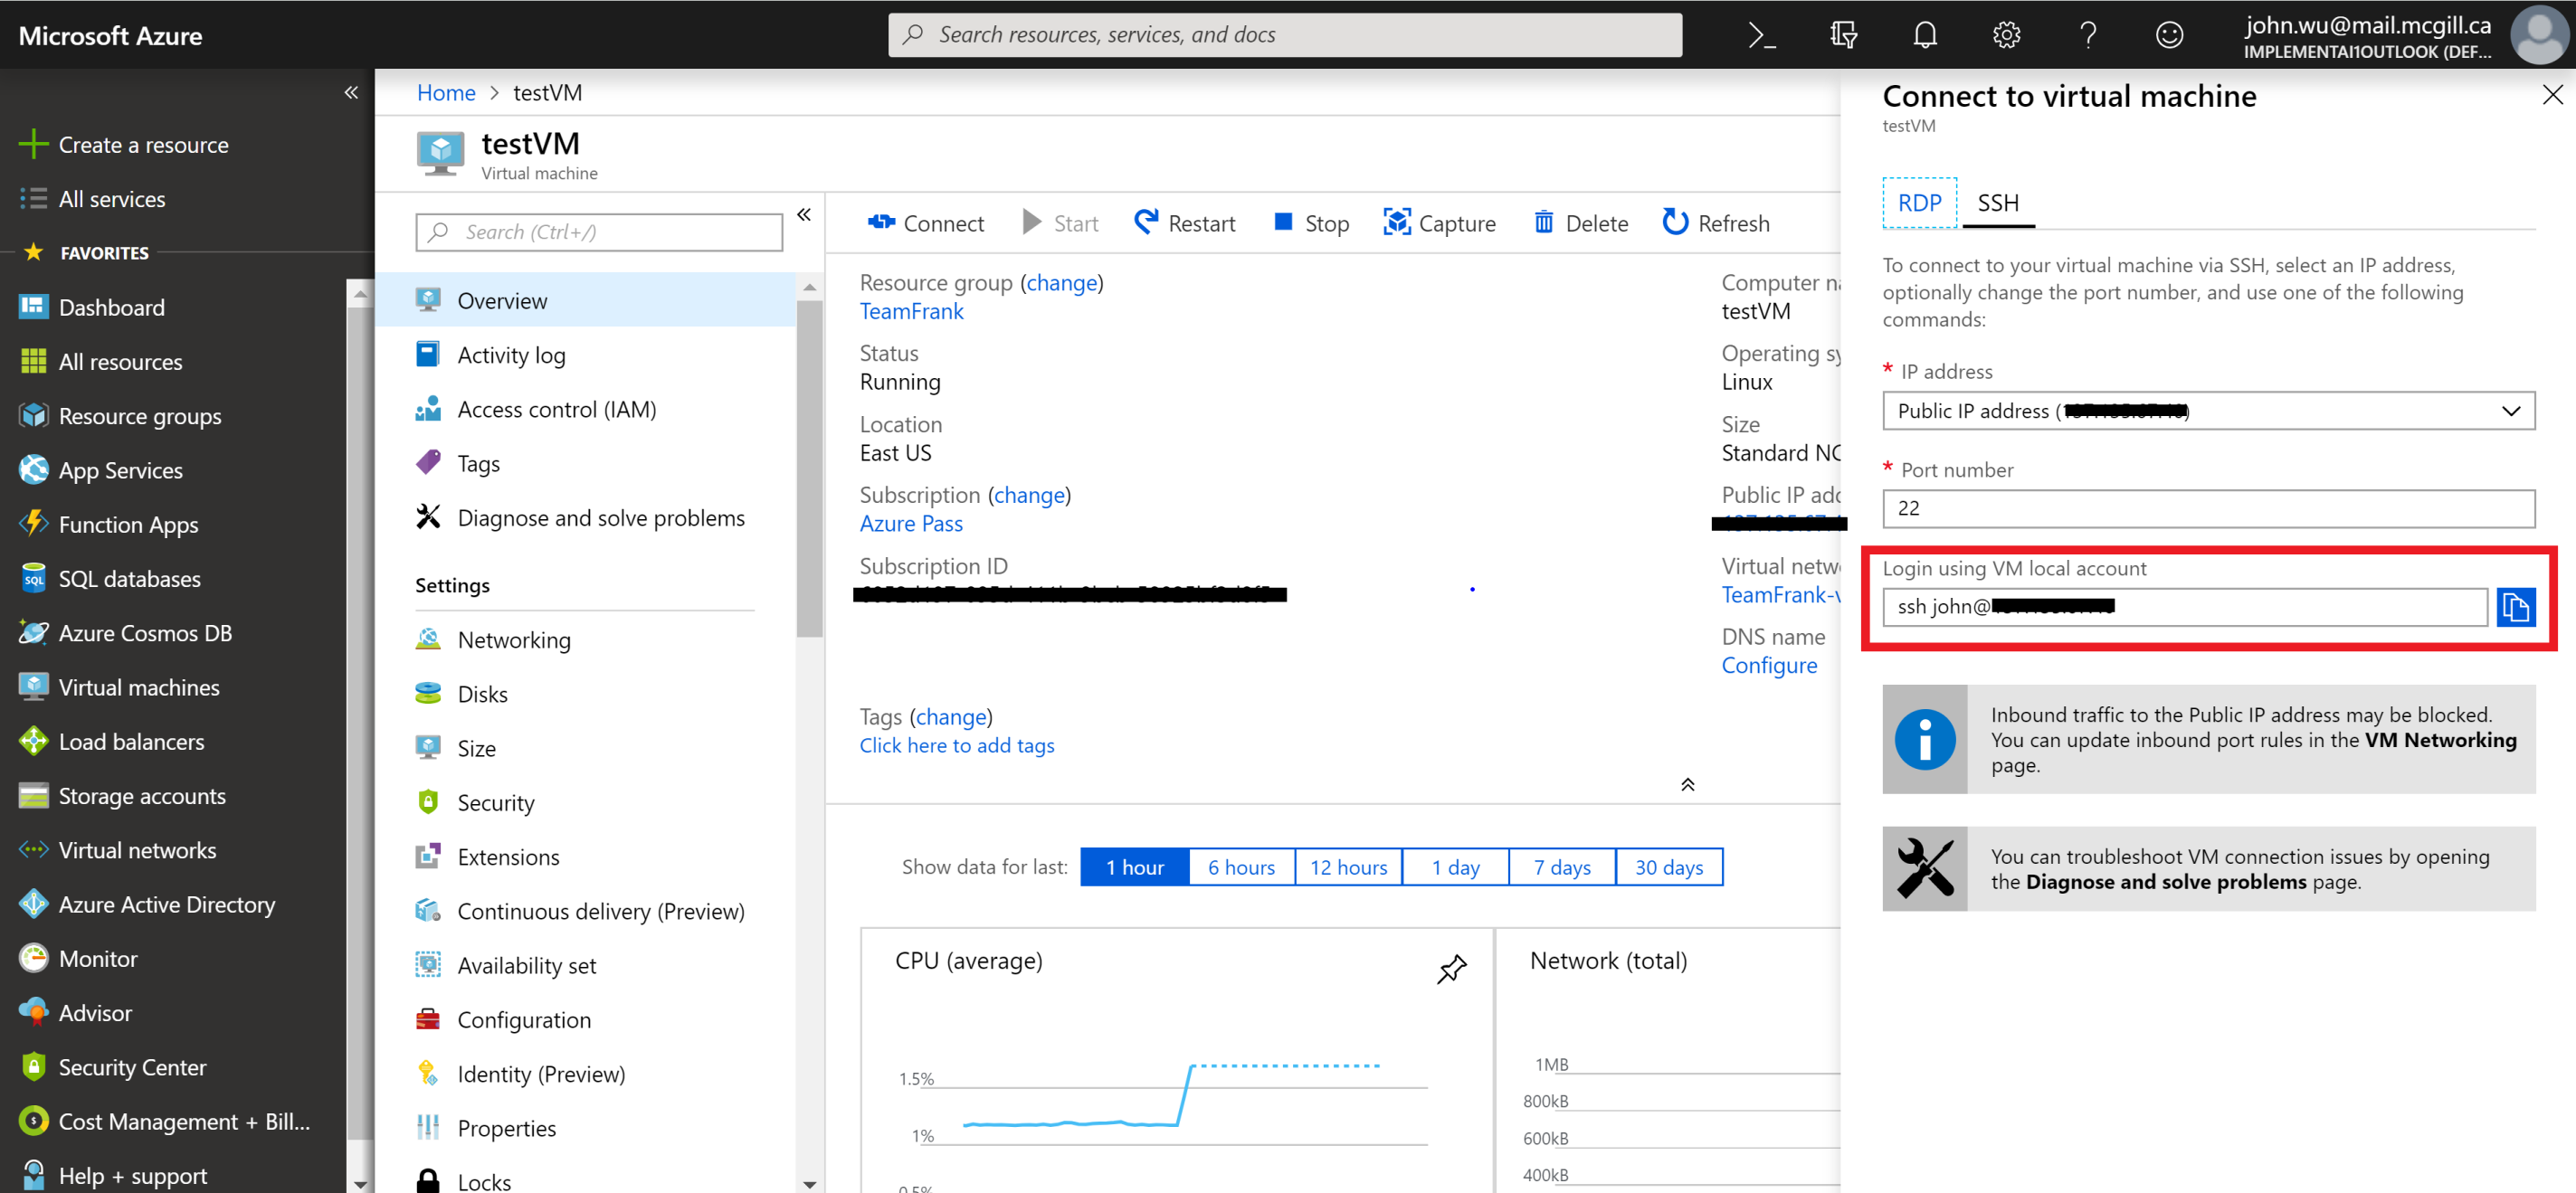This screenshot has width=2576, height=1193.
Task: Change the resource group link
Action: point(1061,282)
